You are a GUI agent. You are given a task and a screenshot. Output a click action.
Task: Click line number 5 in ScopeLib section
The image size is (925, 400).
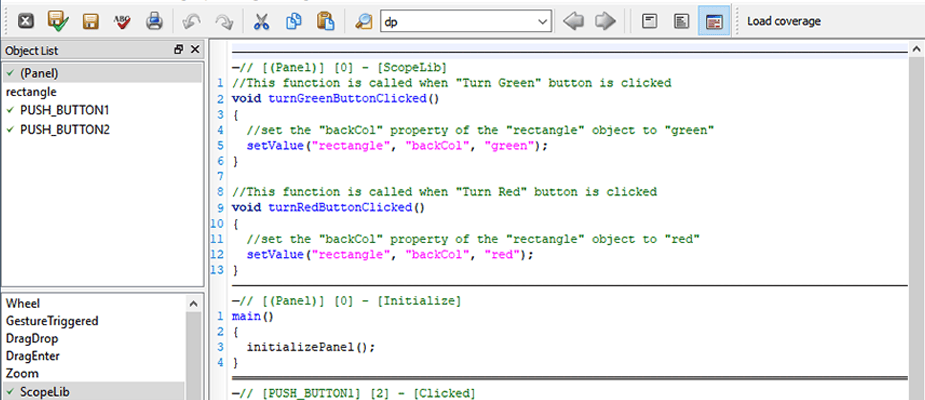click(221, 145)
